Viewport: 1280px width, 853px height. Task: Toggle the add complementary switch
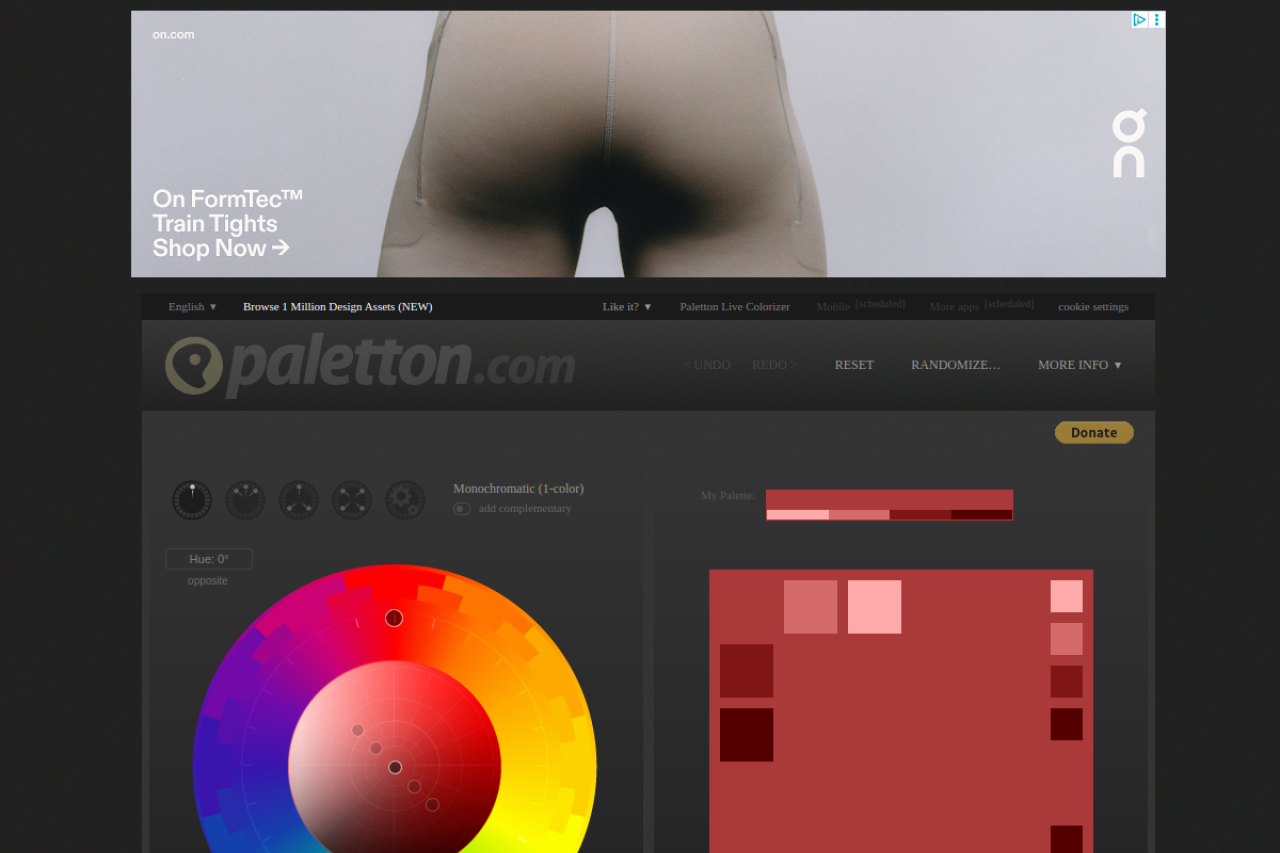point(461,509)
